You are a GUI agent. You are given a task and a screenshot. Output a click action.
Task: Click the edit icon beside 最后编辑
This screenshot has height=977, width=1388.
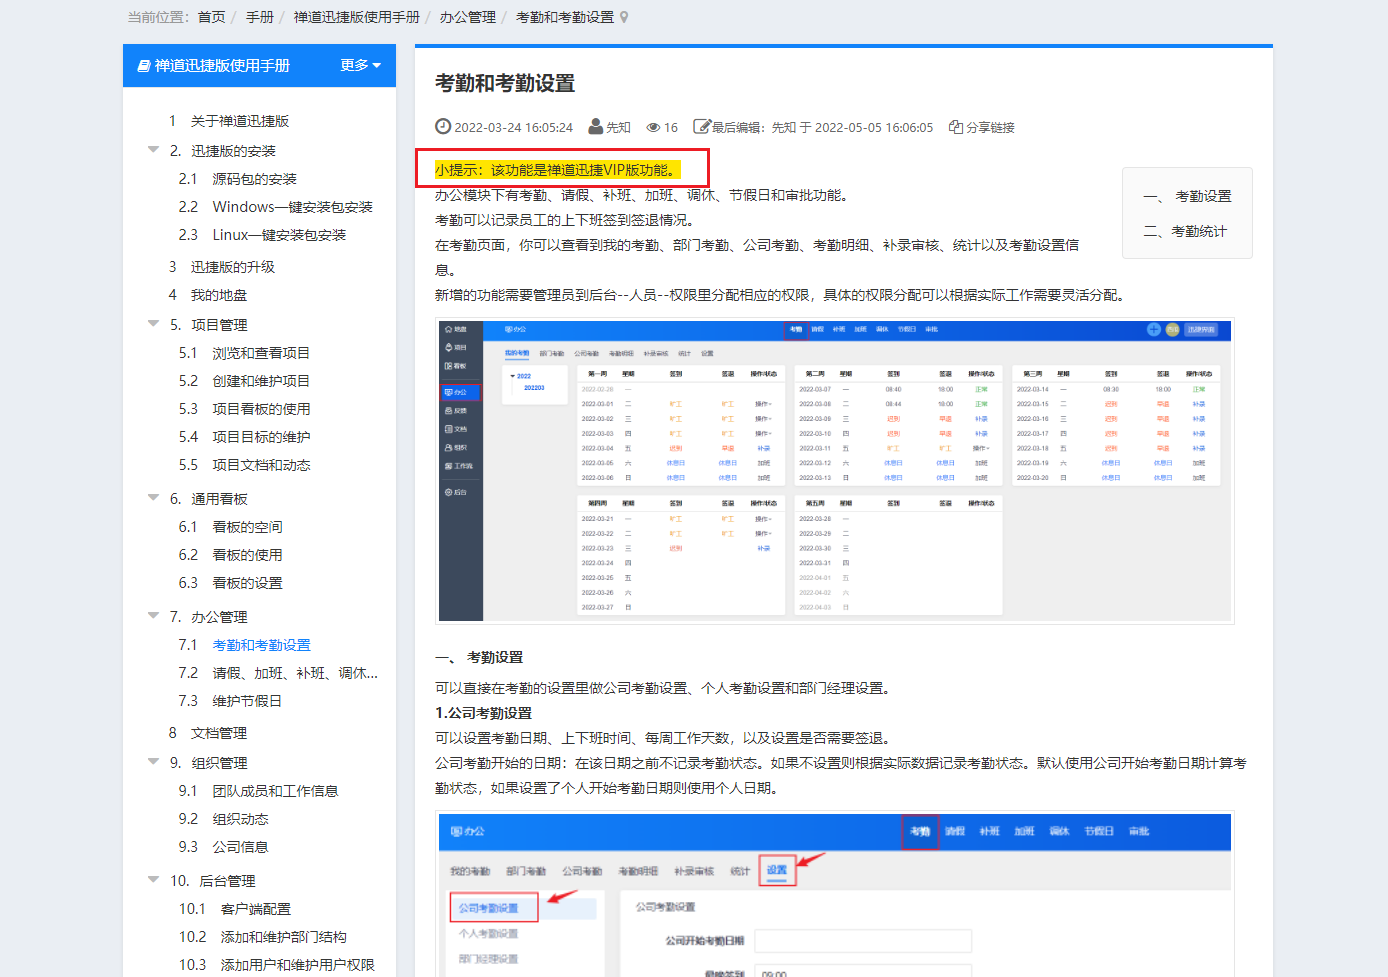click(701, 127)
